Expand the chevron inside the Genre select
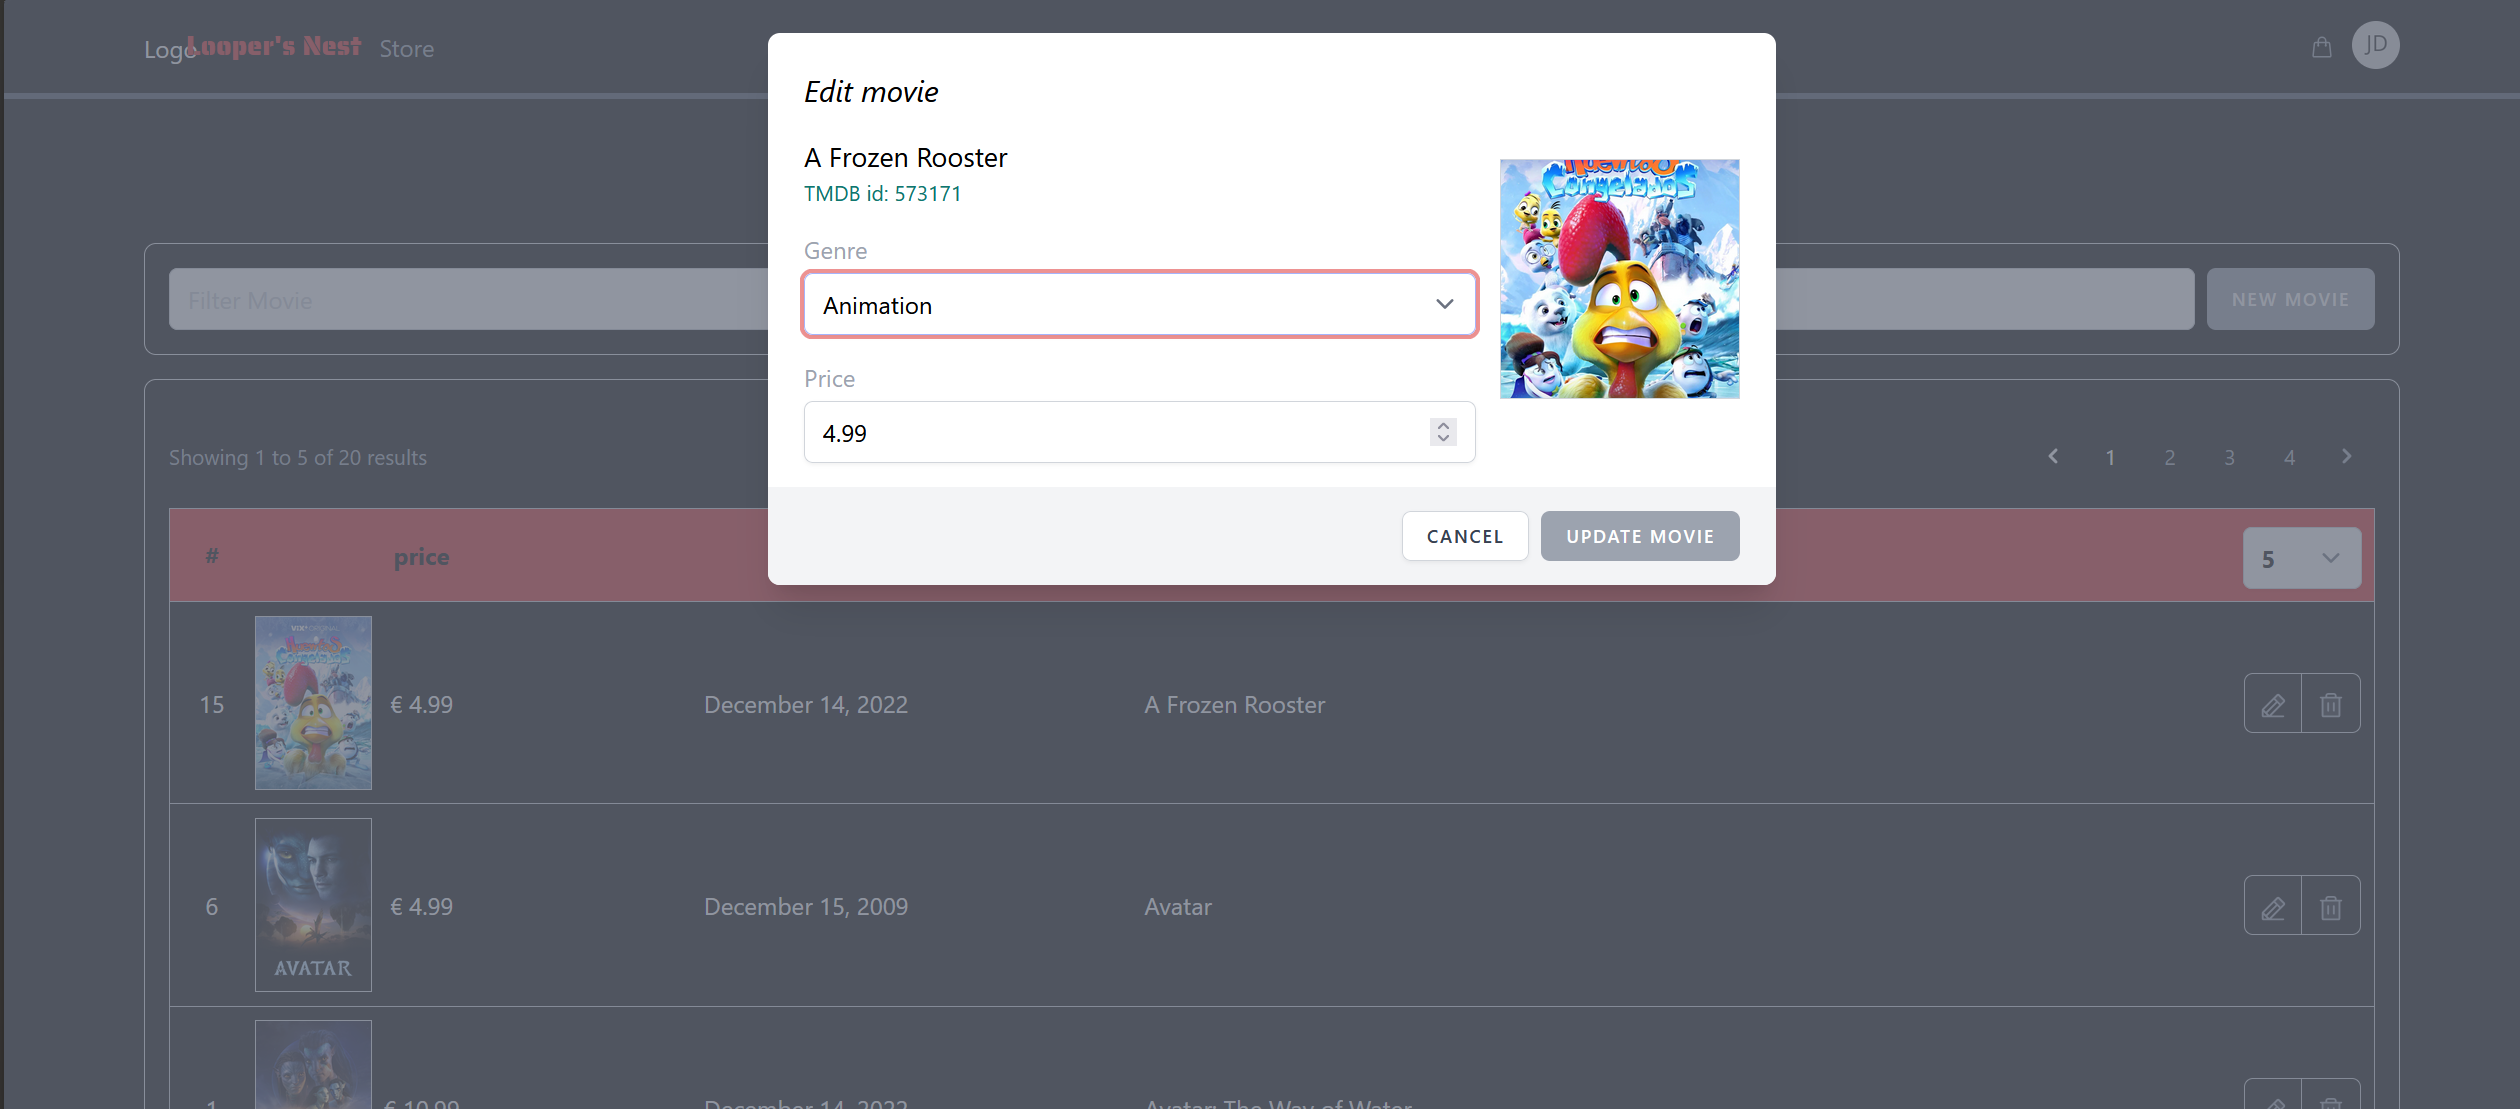 coord(1444,304)
